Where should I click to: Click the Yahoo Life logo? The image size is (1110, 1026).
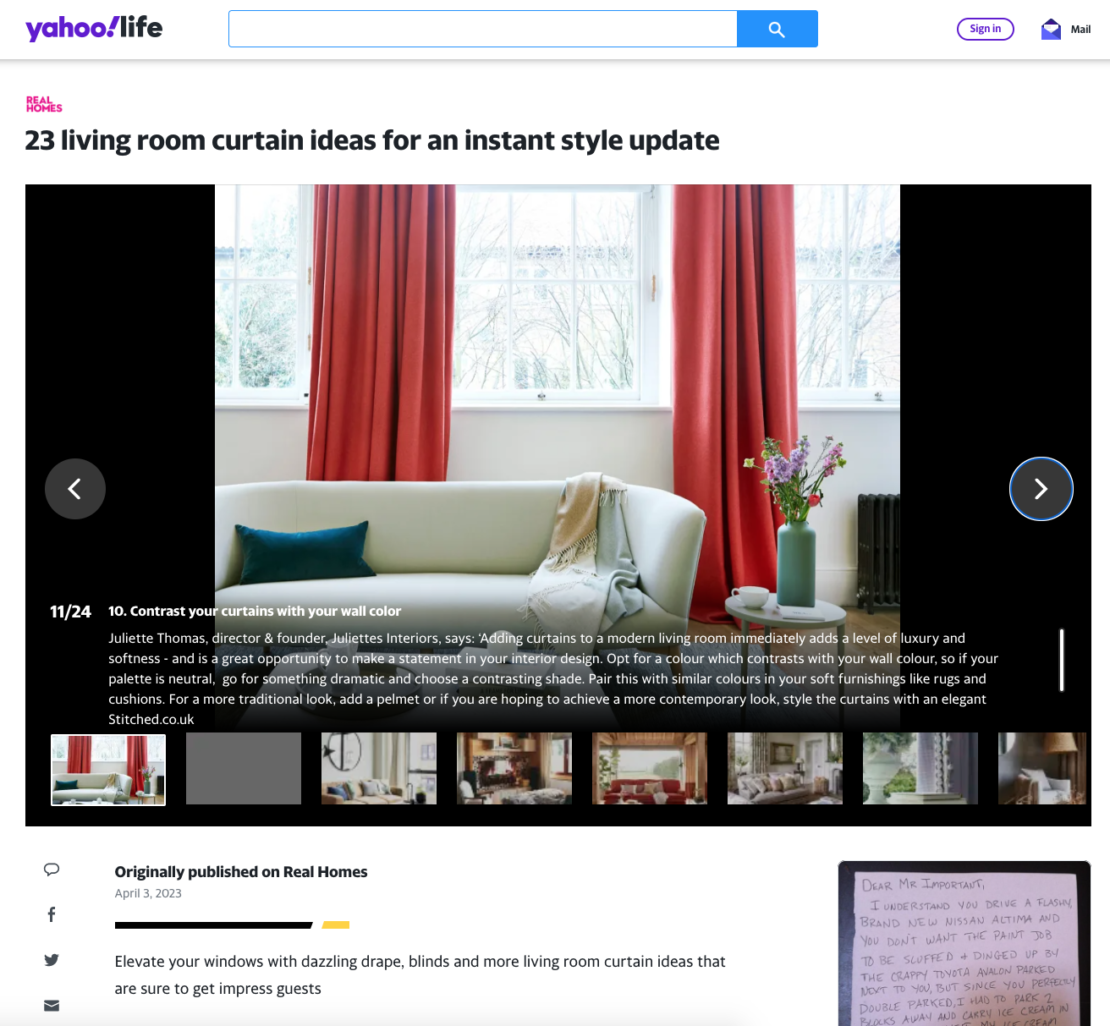point(93,28)
